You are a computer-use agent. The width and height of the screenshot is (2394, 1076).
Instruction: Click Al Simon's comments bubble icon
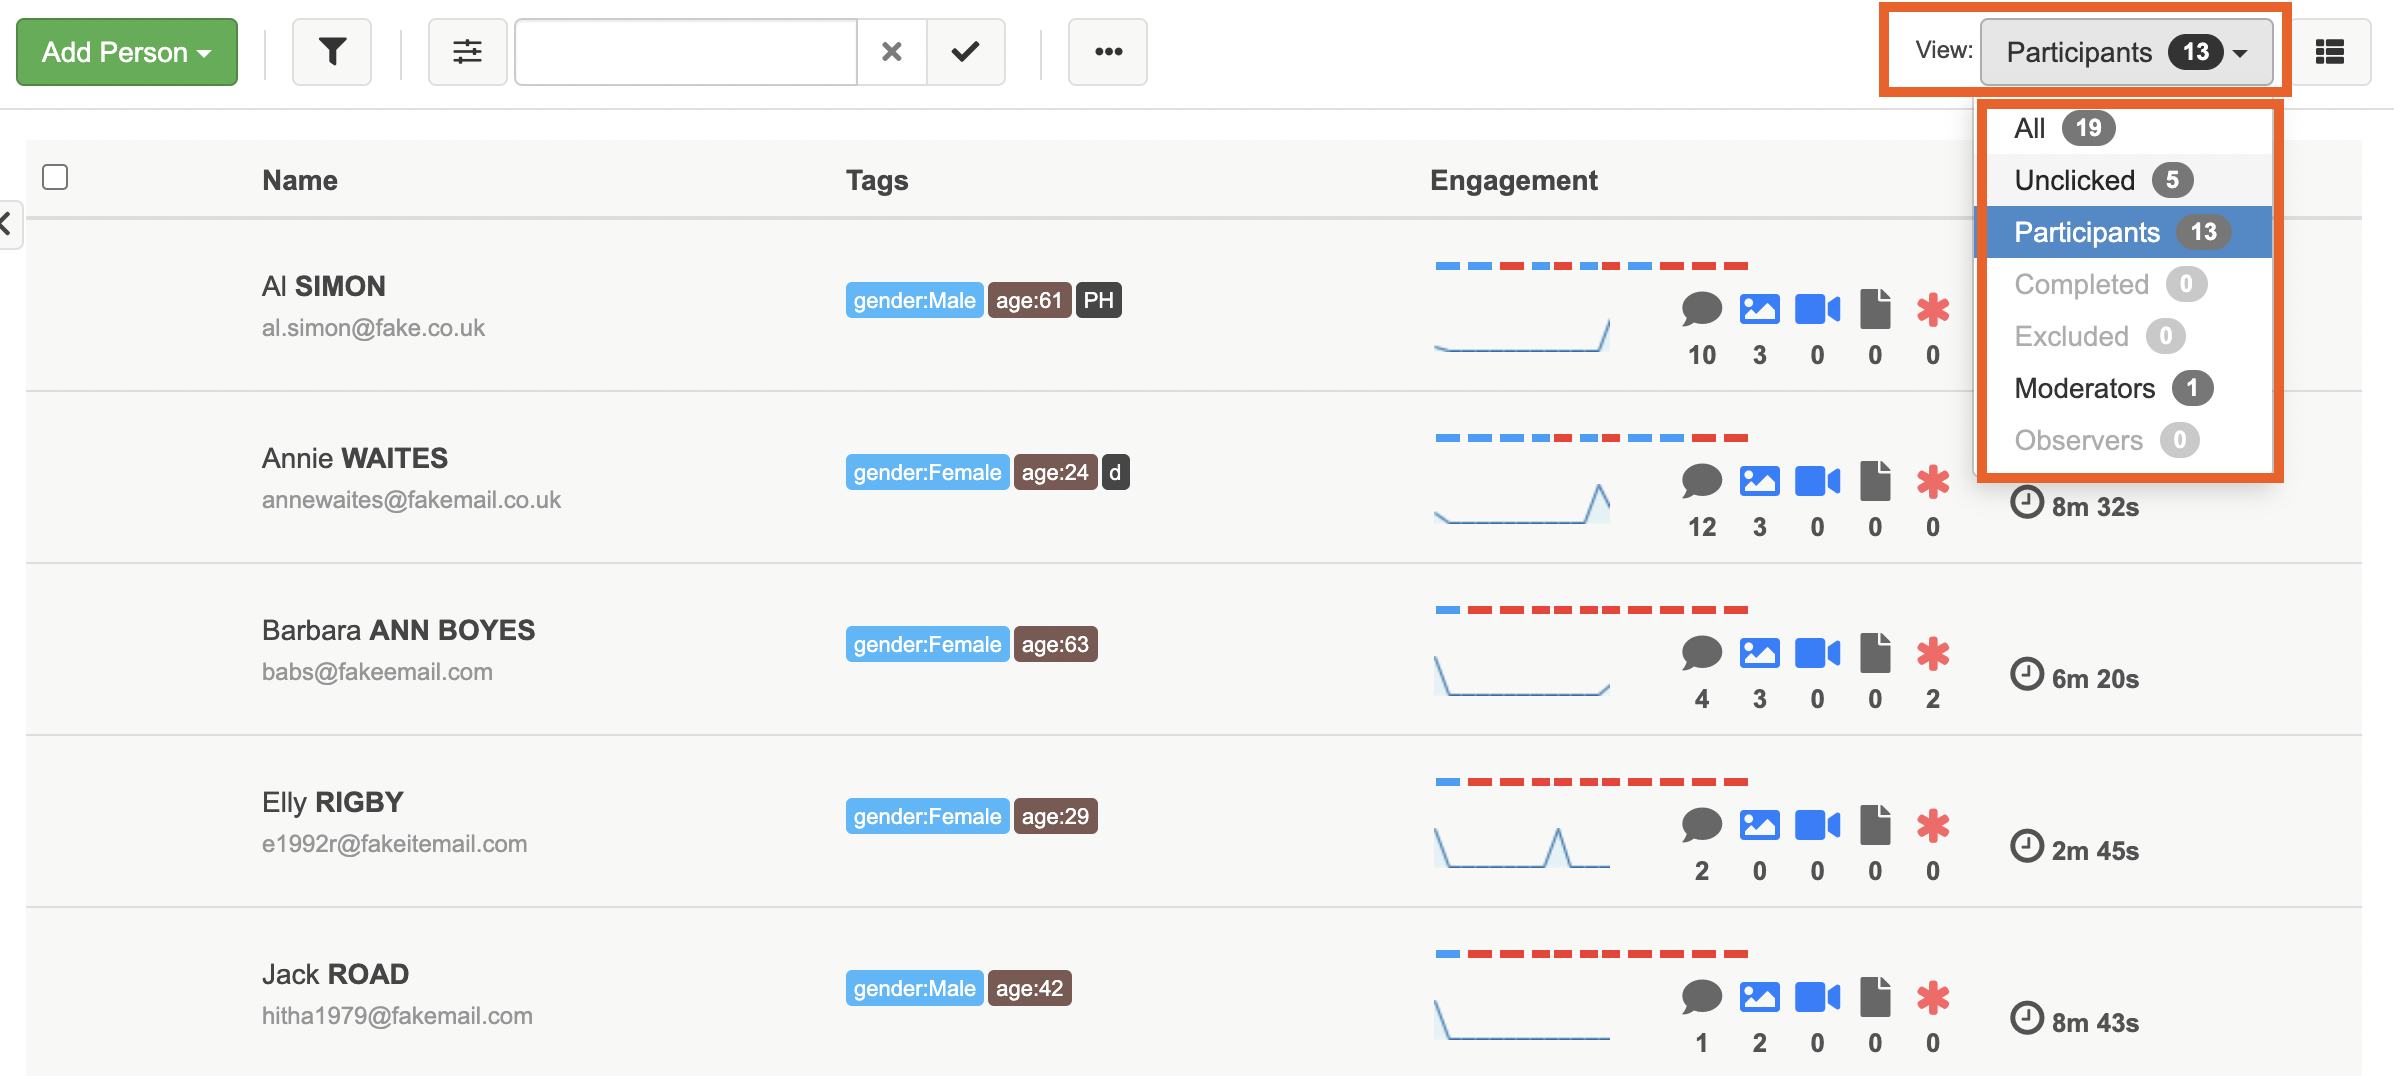tap(1701, 310)
